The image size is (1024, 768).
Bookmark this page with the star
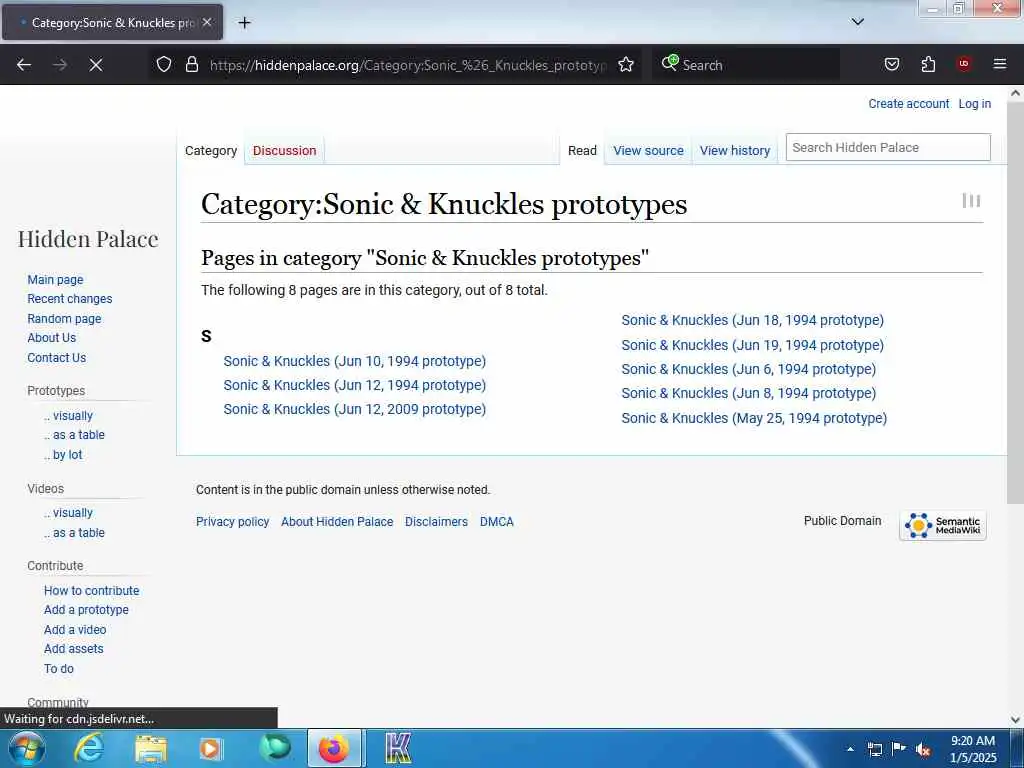tap(626, 65)
